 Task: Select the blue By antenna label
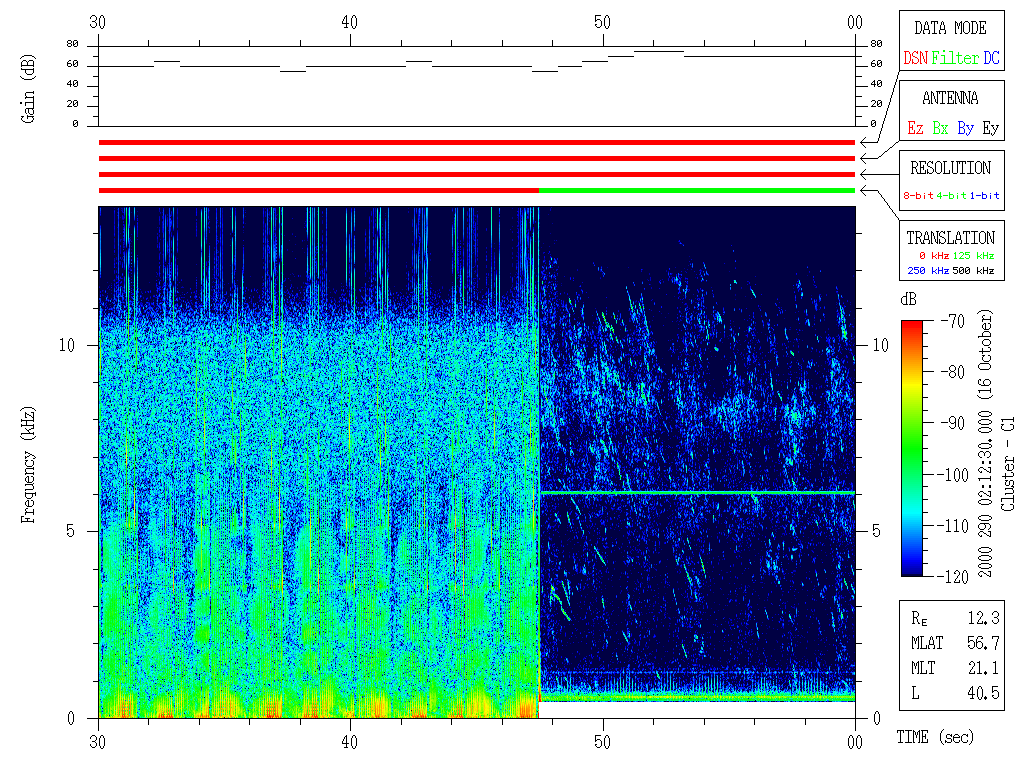(x=965, y=129)
